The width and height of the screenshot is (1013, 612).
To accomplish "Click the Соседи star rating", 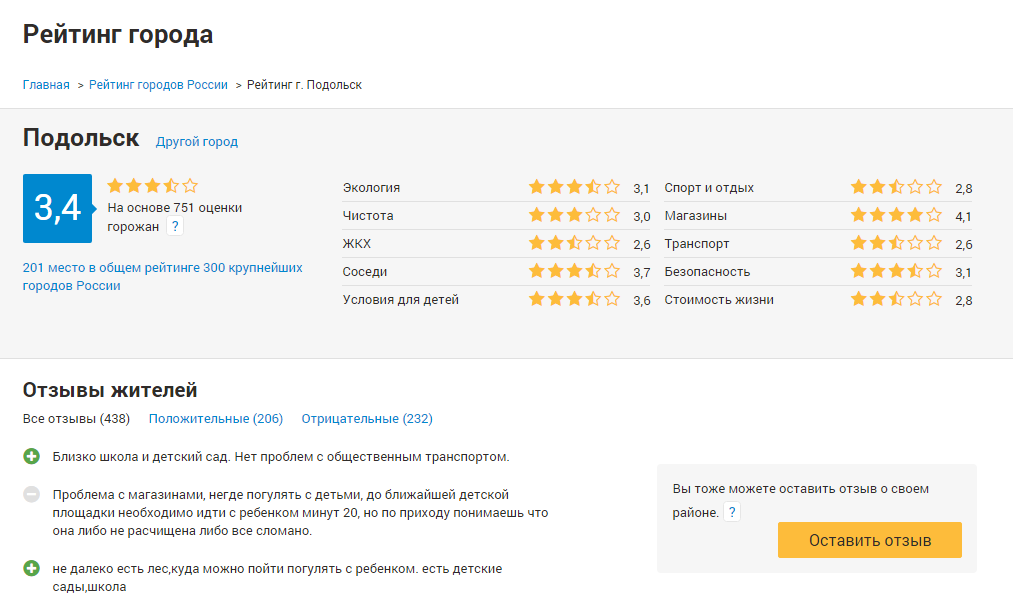I will [x=574, y=271].
